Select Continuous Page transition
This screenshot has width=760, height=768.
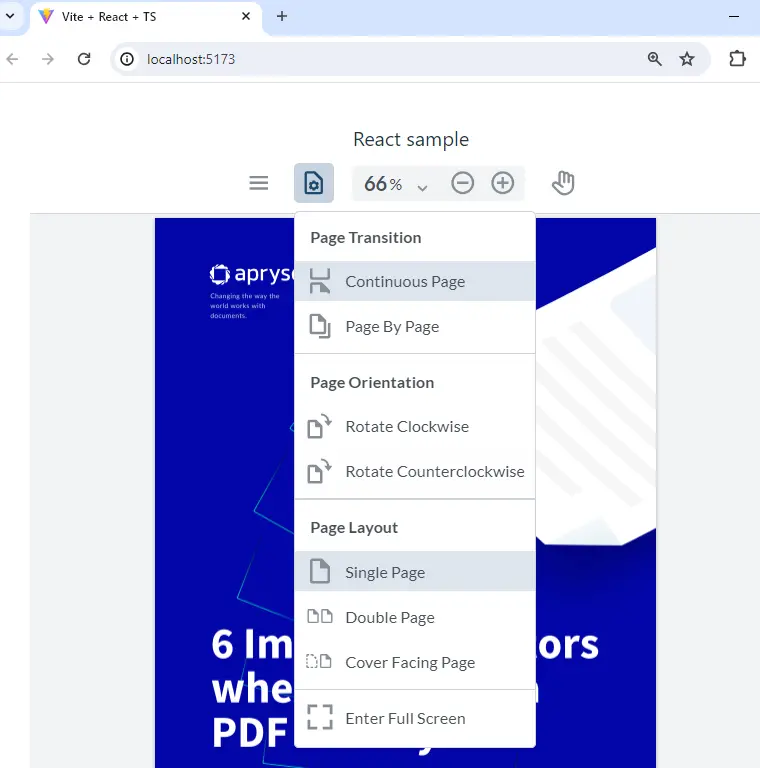pyautogui.click(x=415, y=281)
